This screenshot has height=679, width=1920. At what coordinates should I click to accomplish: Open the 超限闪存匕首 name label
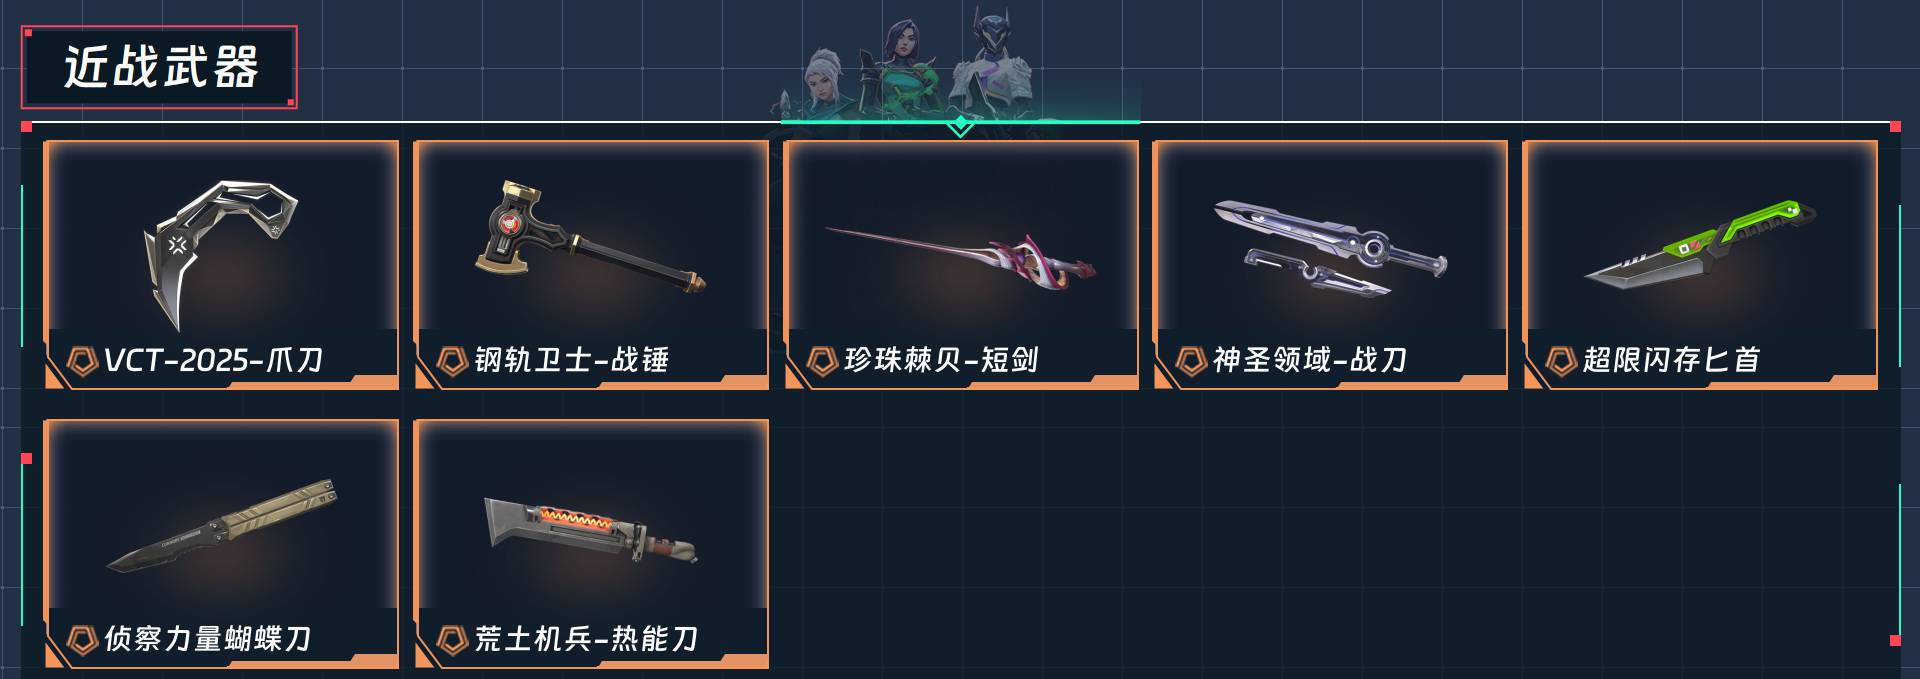pos(1671,360)
